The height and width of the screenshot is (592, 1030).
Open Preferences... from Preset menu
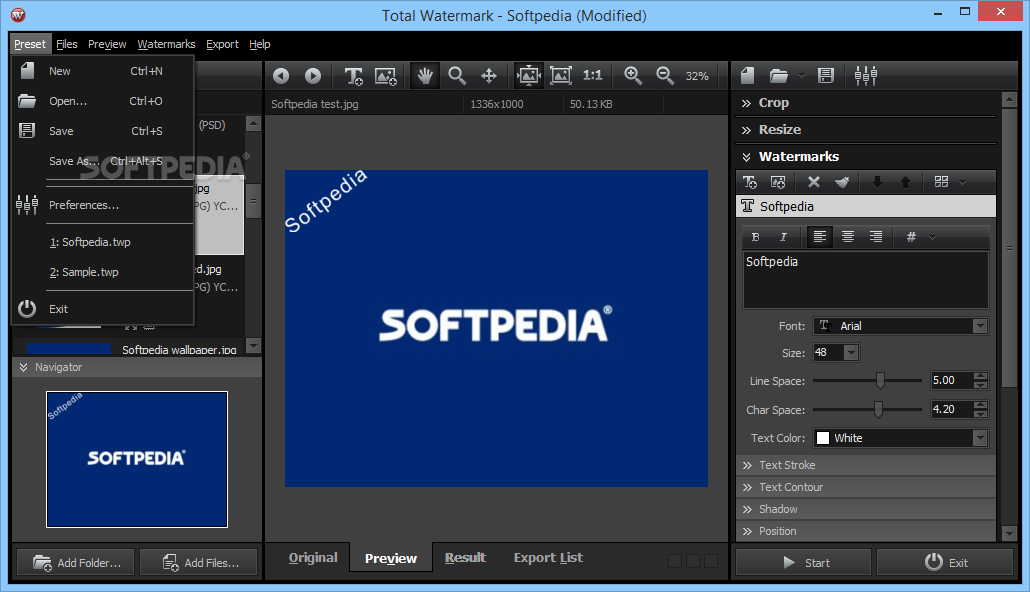click(x=103, y=205)
